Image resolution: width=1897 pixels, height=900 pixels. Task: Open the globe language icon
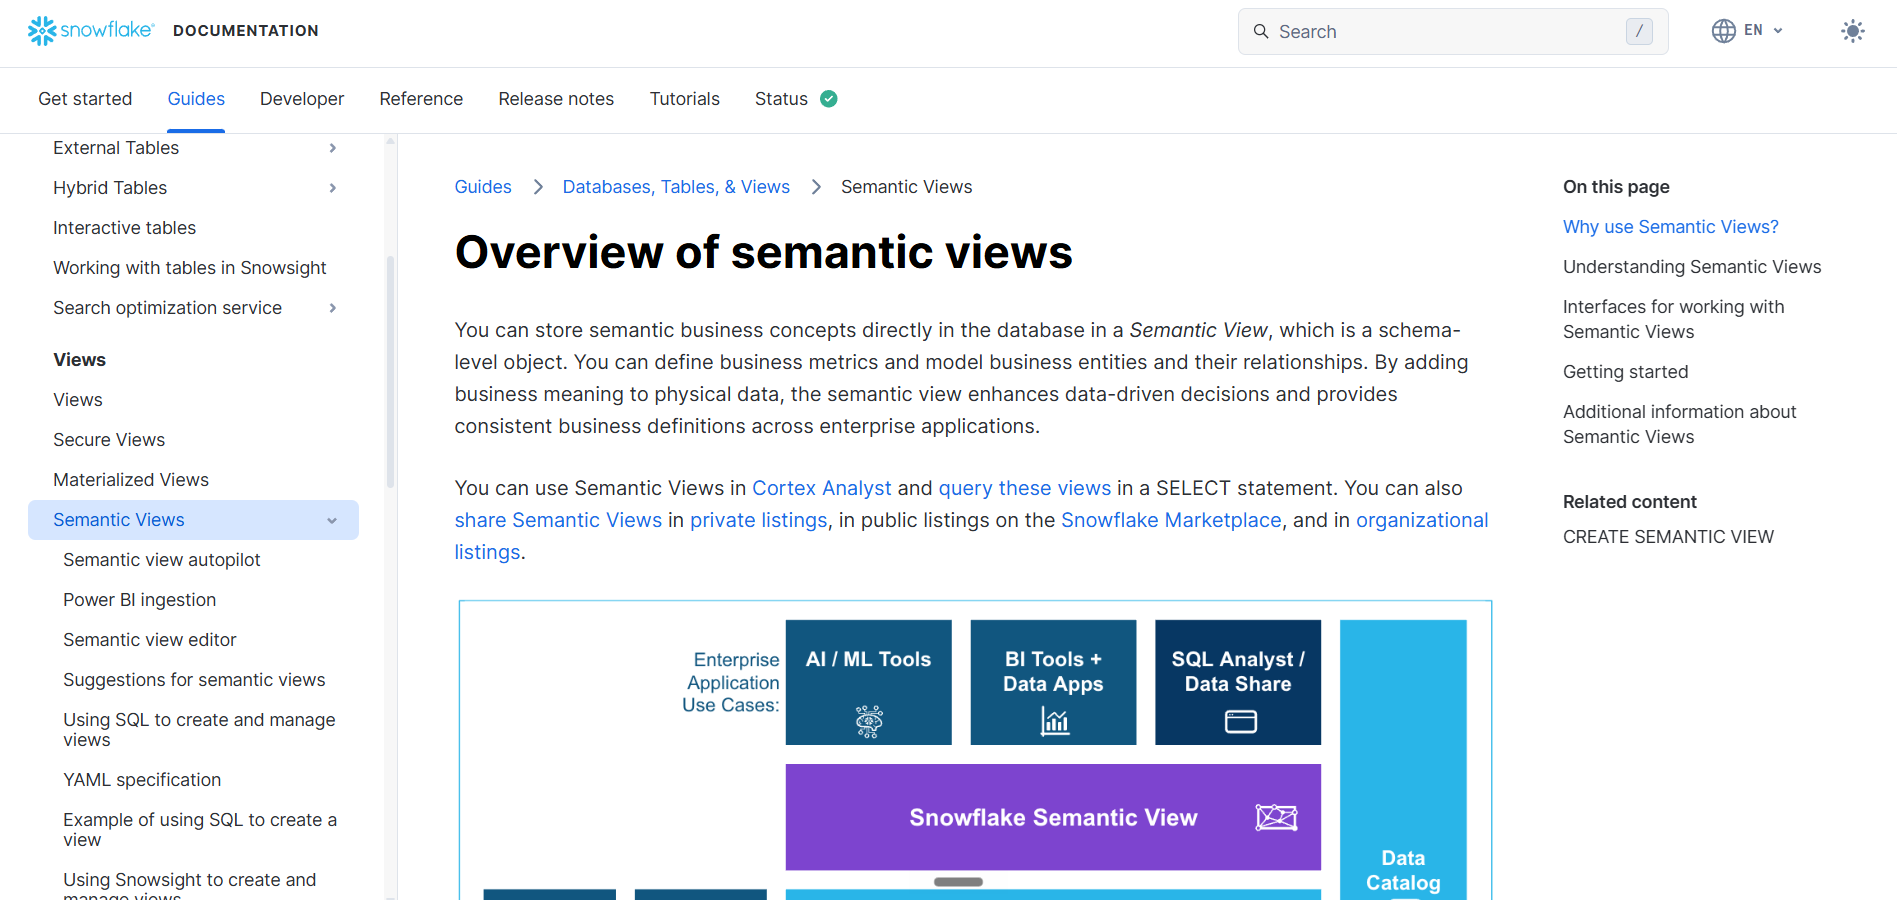pyautogui.click(x=1724, y=31)
